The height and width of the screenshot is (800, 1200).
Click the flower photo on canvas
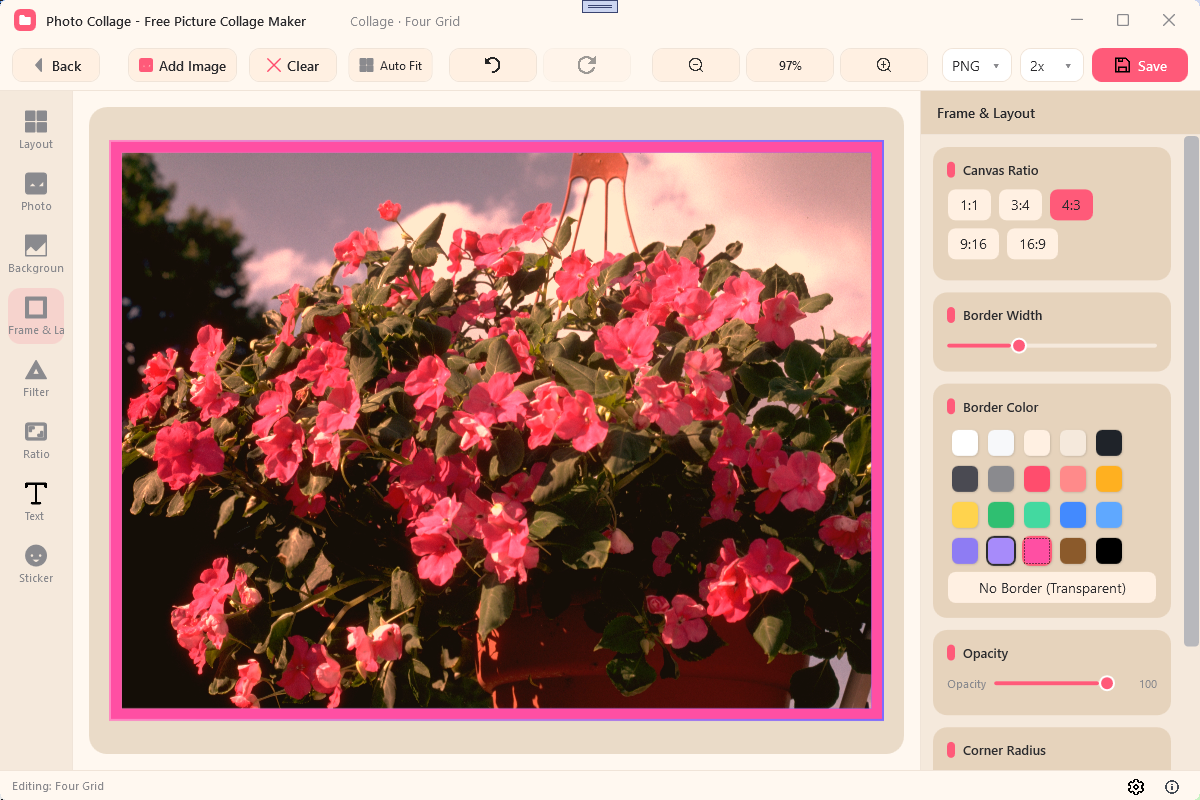(496, 430)
